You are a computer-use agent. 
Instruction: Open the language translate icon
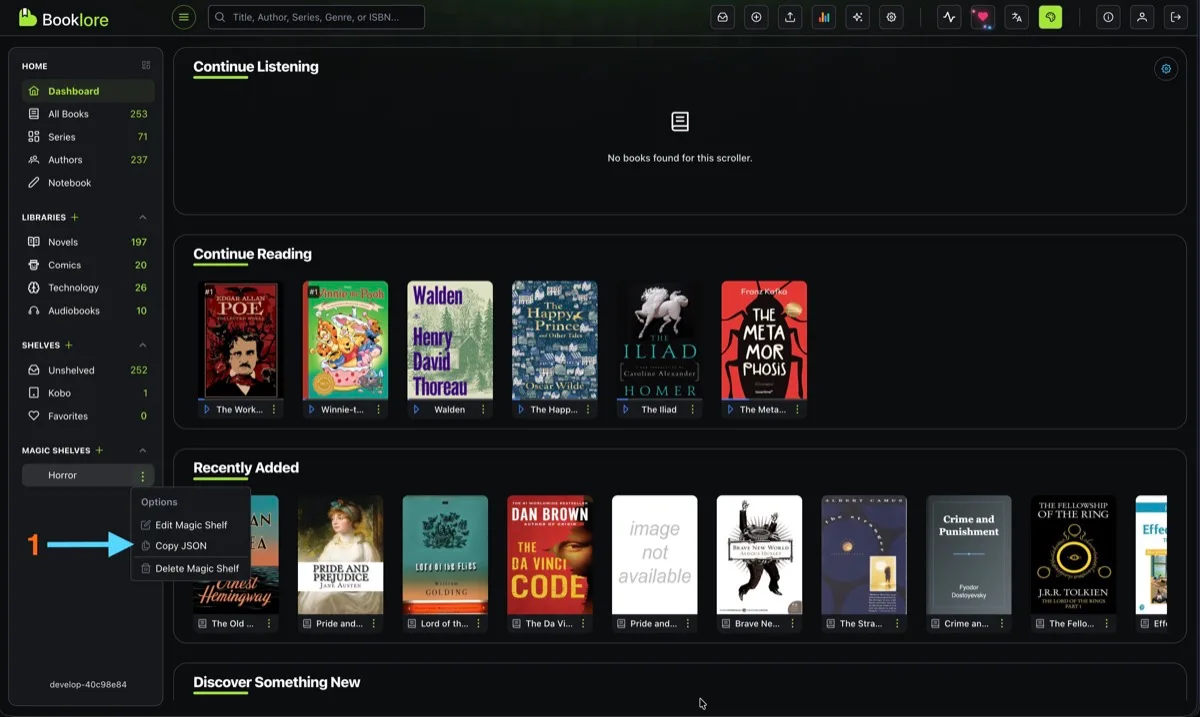[x=1016, y=17]
